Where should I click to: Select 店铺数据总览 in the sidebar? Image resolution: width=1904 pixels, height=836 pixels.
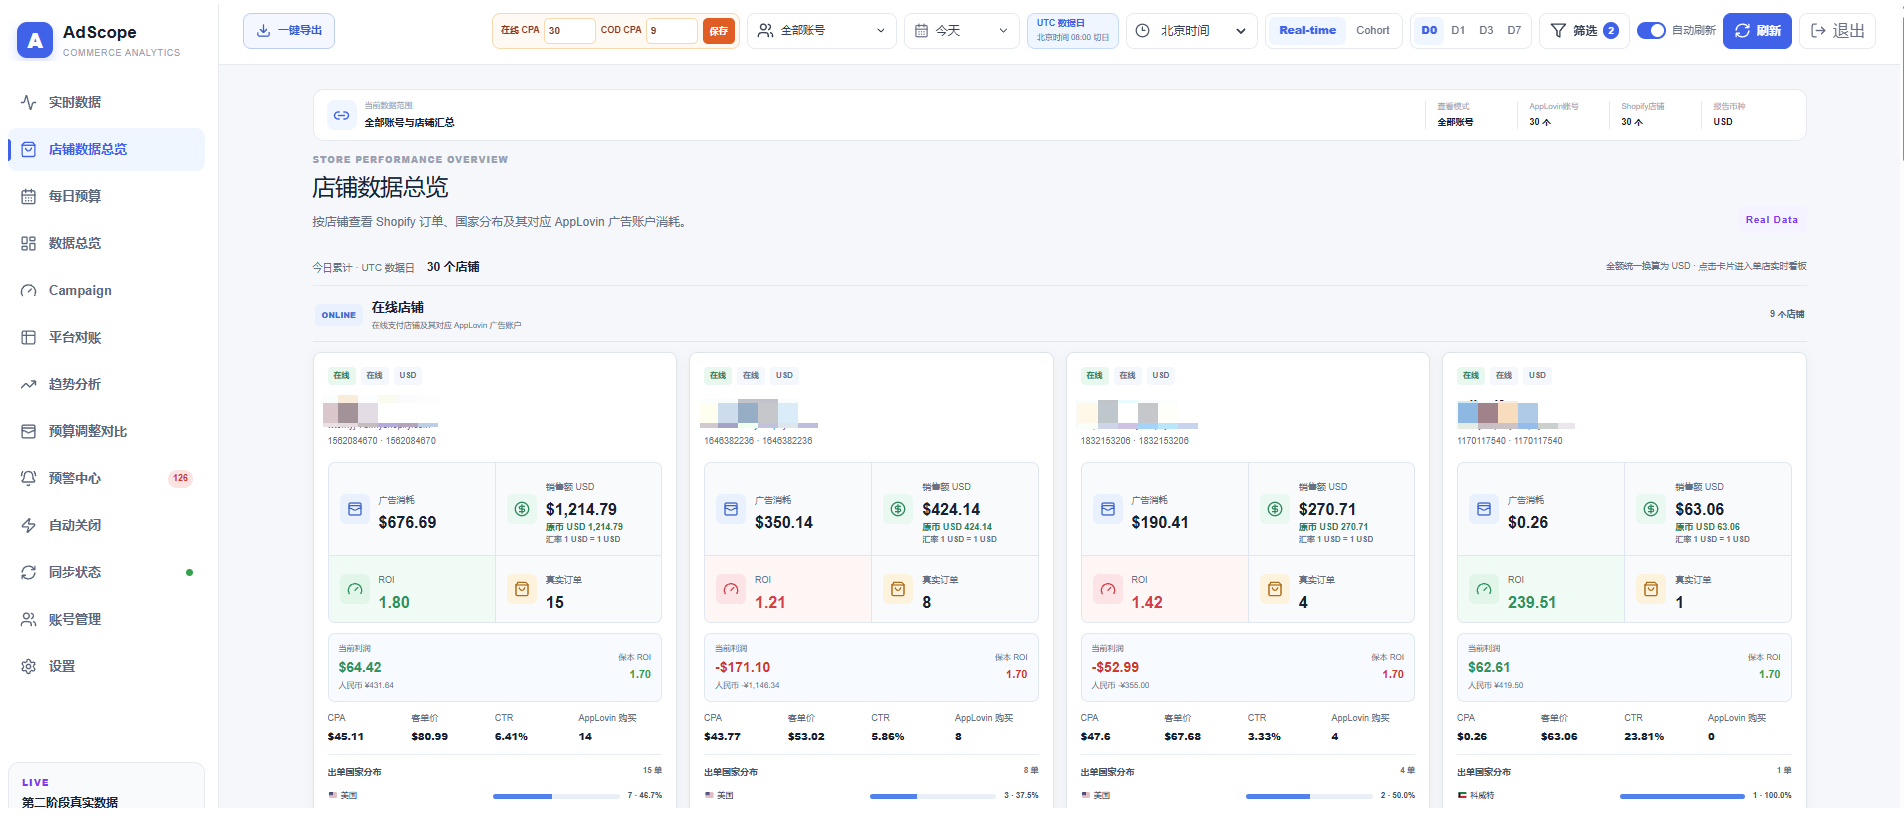tap(106, 149)
